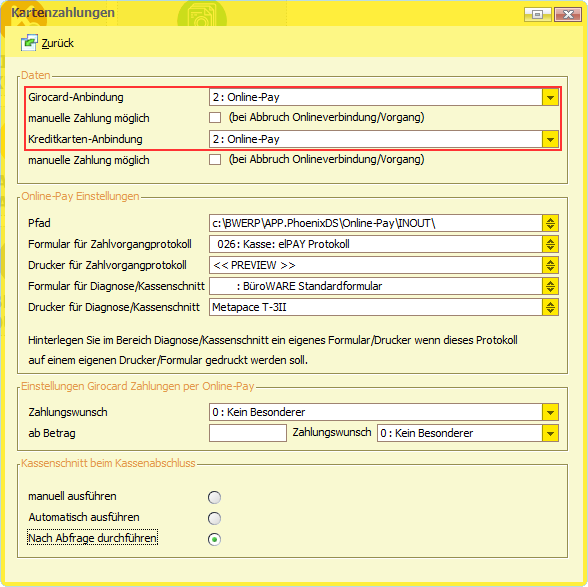
Task: Click into the Pfad input field
Action: click(x=376, y=224)
